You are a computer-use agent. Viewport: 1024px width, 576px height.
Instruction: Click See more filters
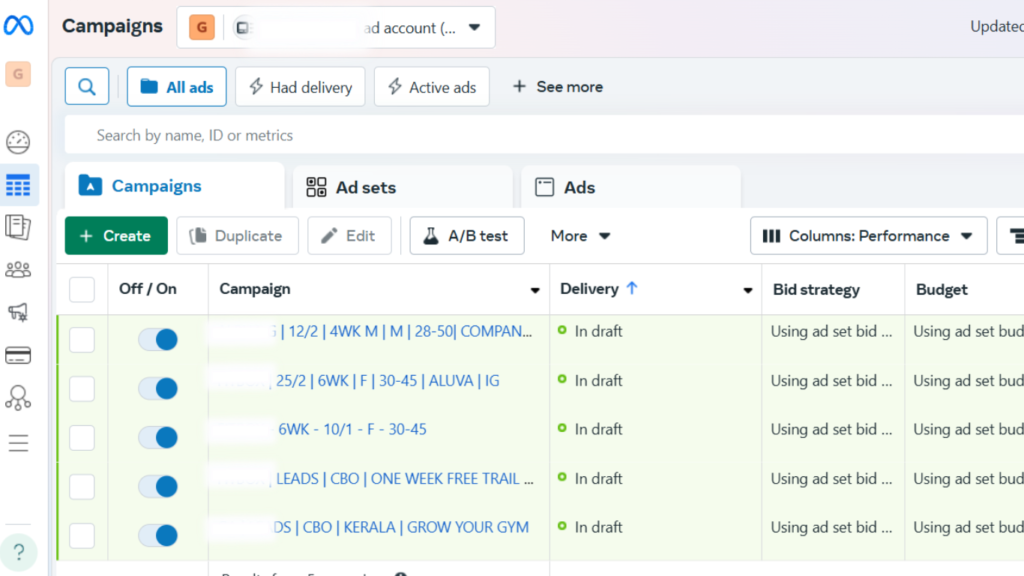pos(558,86)
